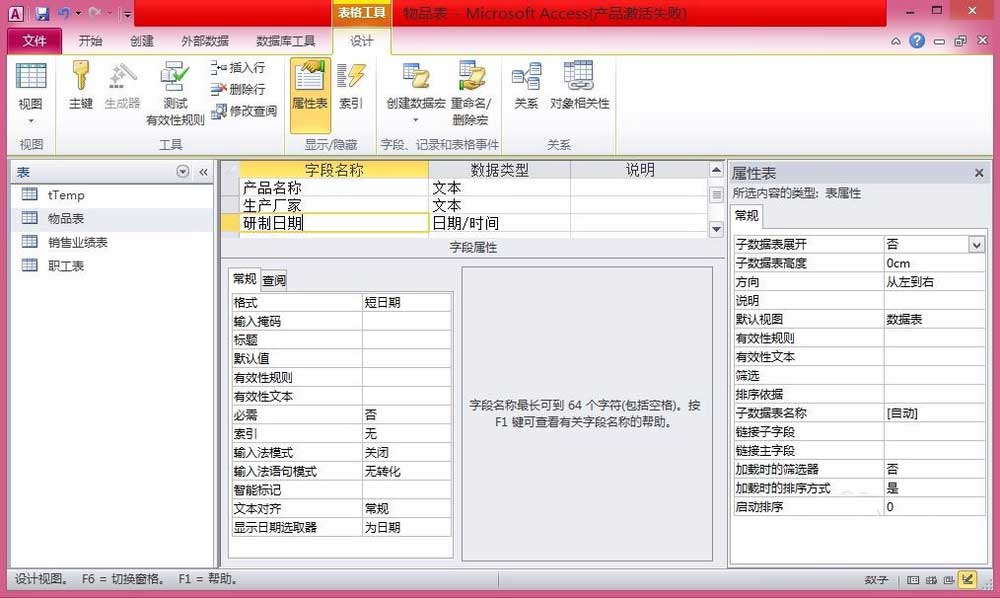Select the 设计 Design tab

click(362, 41)
